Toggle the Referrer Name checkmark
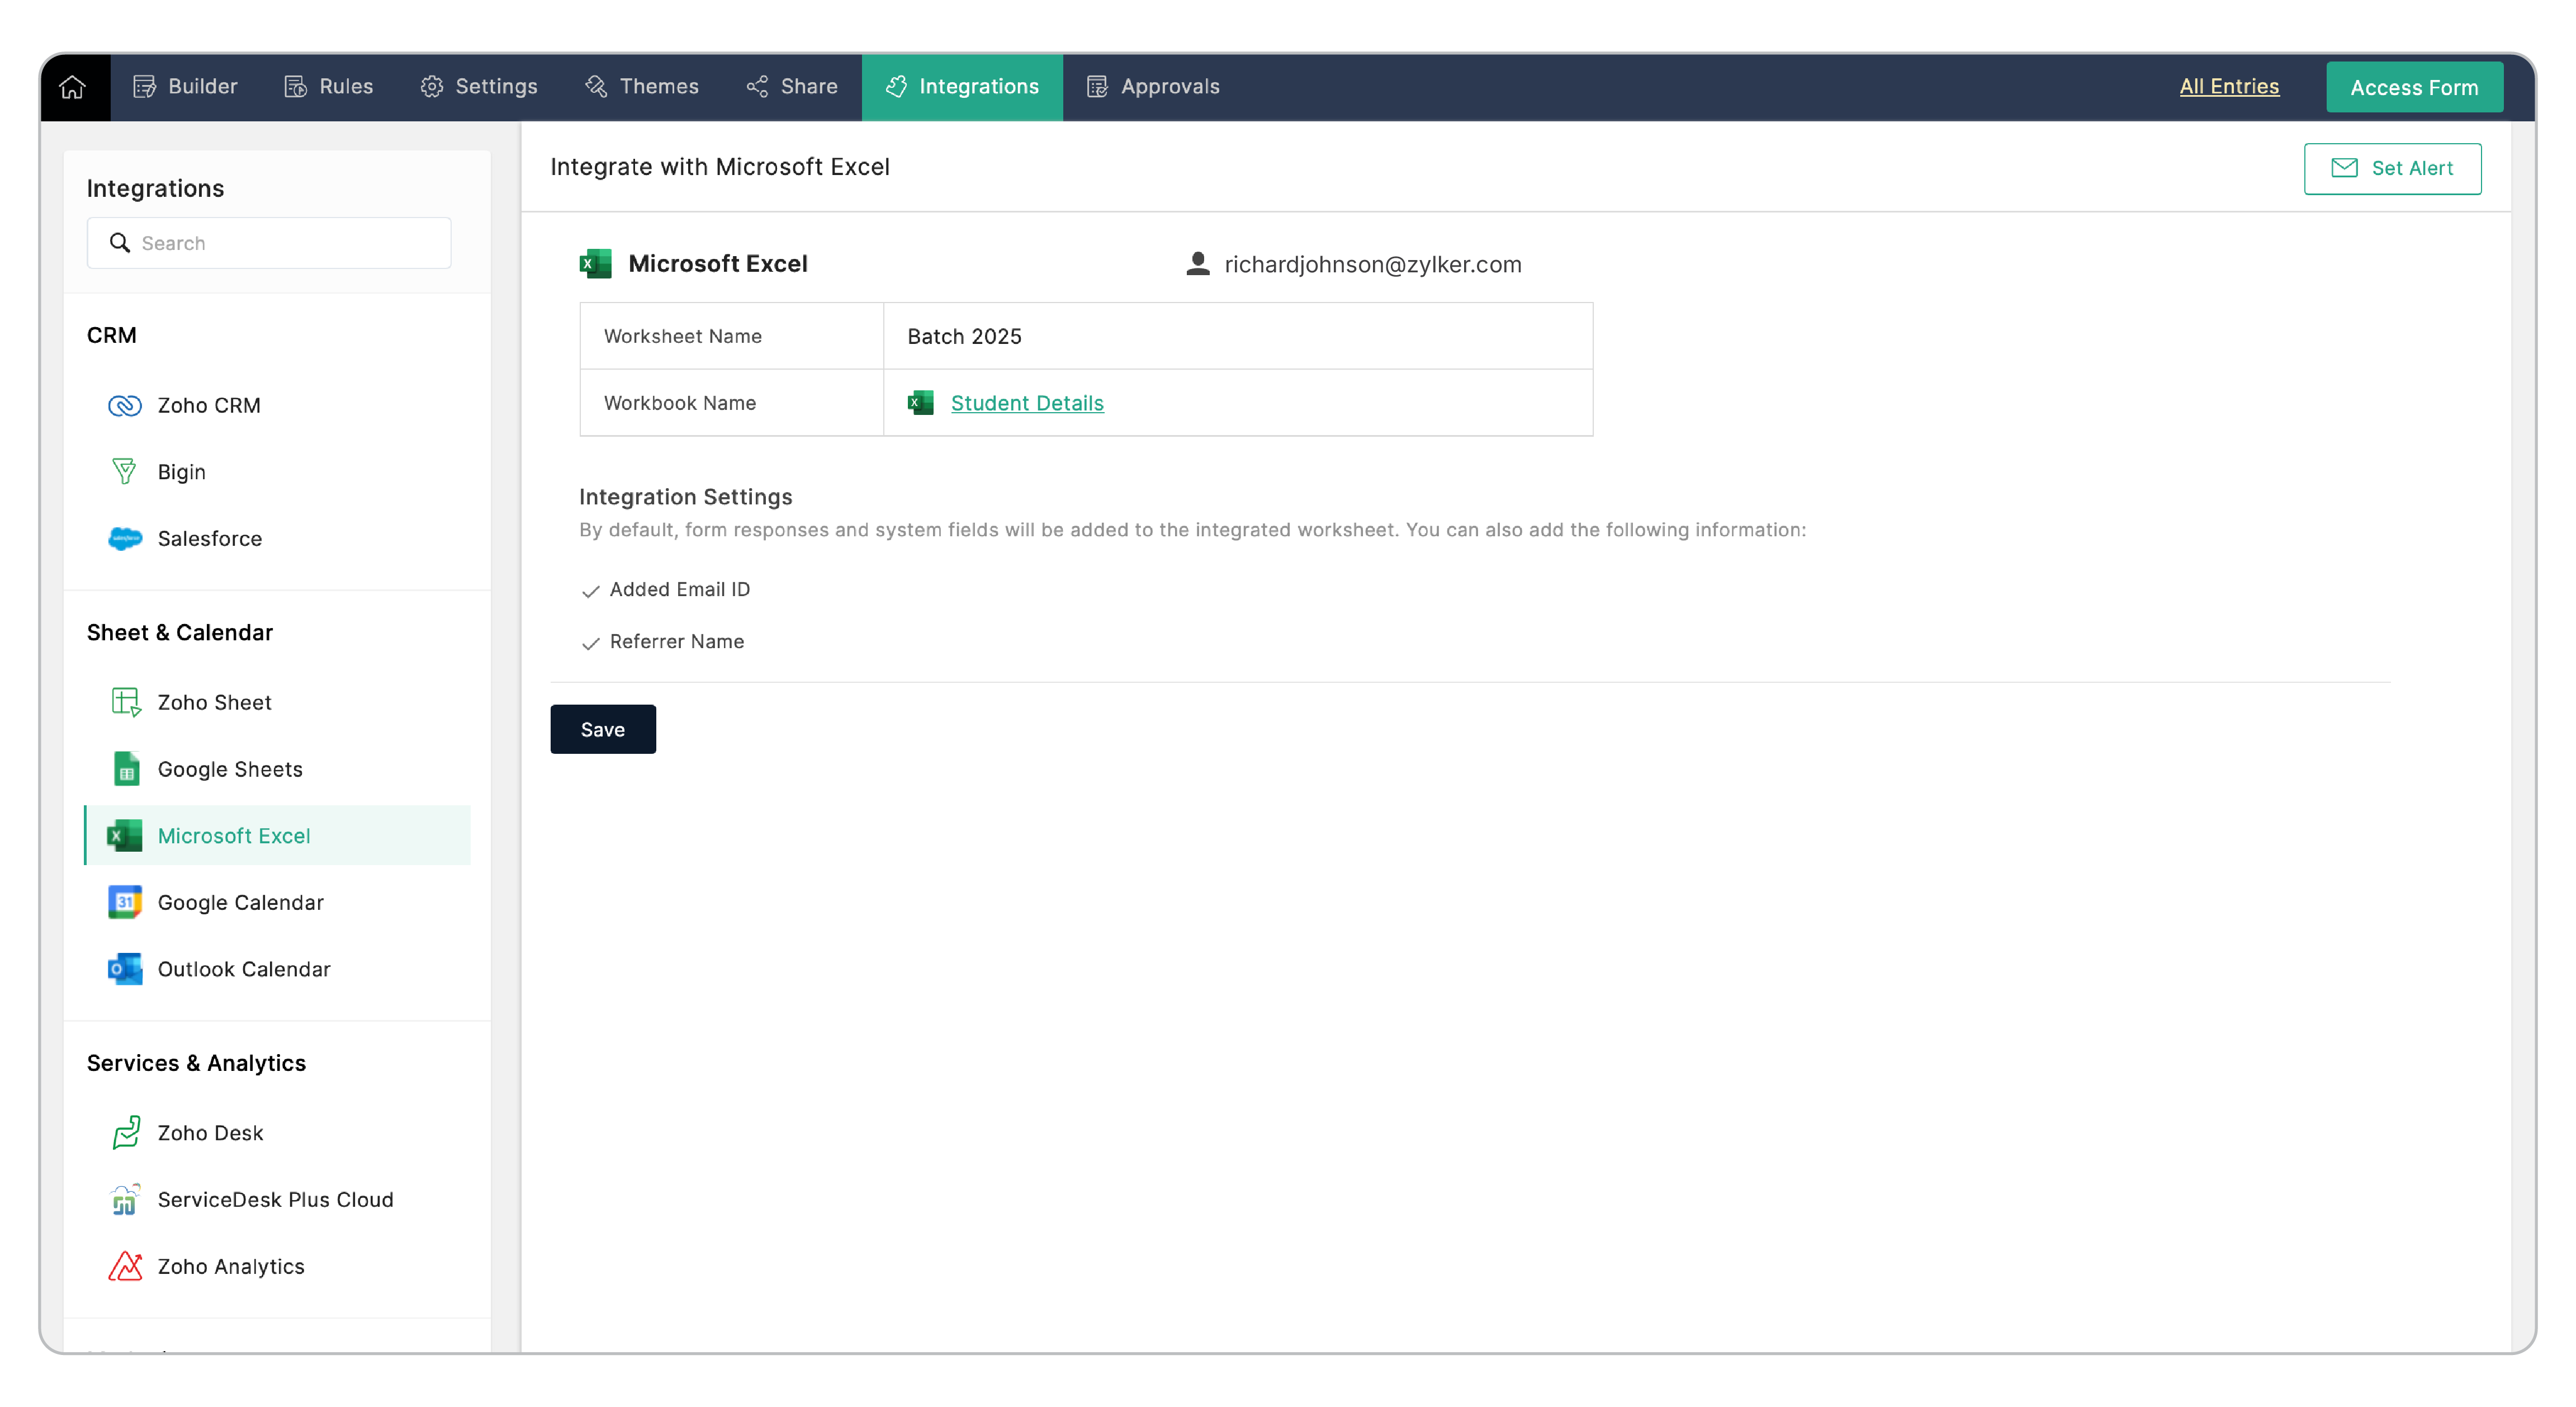 click(x=590, y=643)
